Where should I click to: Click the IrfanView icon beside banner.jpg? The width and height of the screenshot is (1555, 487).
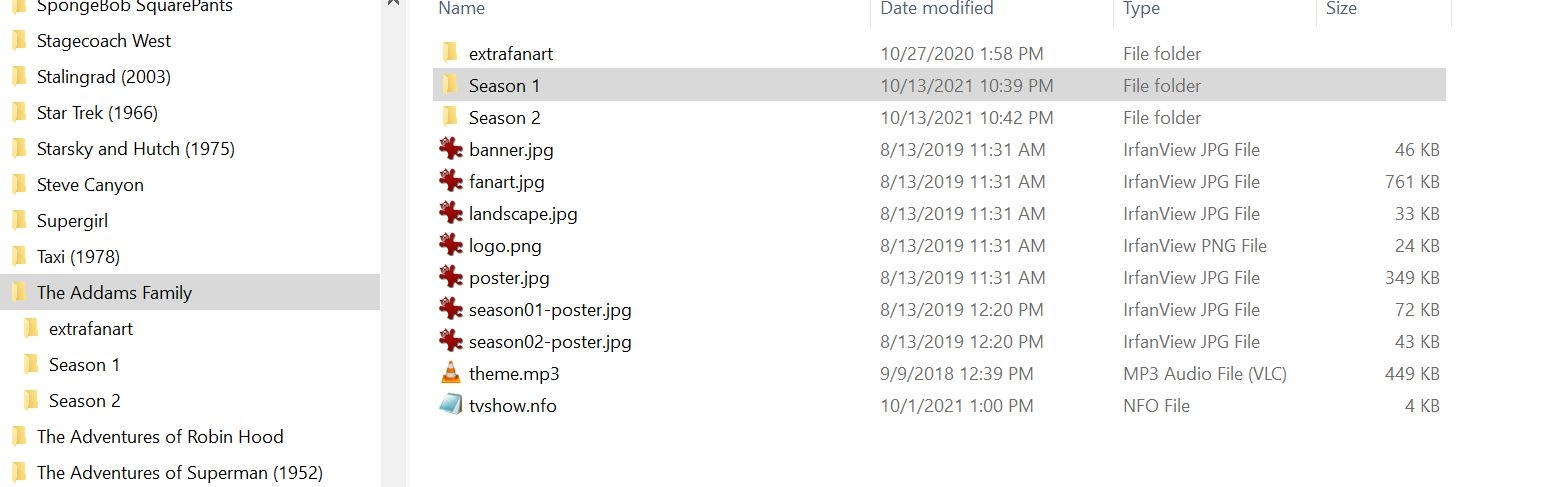[x=451, y=149]
